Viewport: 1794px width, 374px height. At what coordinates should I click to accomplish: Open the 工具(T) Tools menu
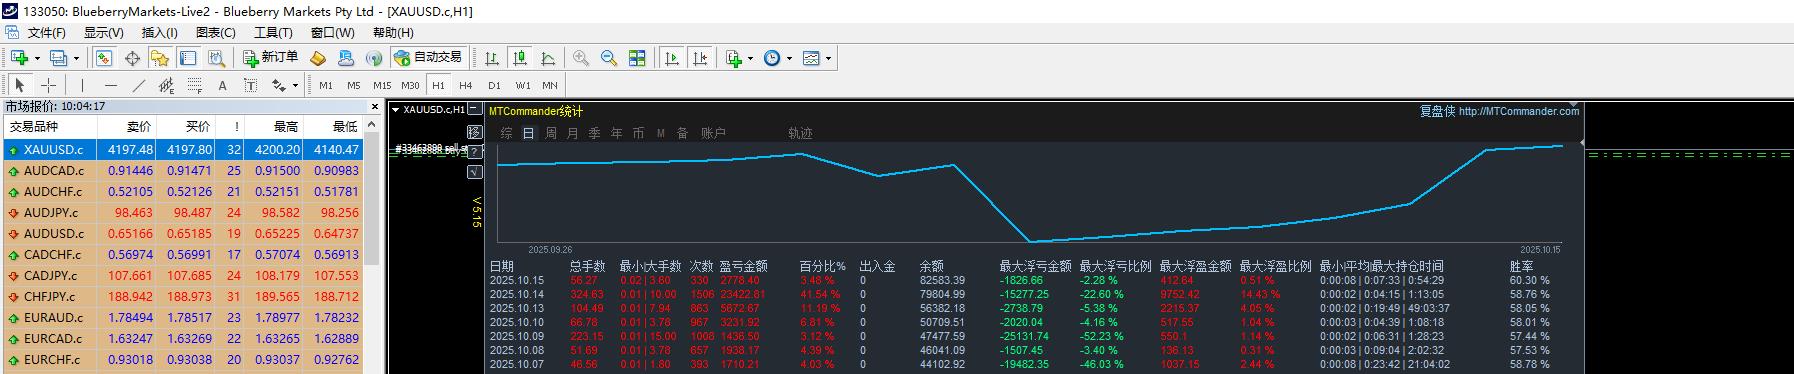pyautogui.click(x=273, y=33)
